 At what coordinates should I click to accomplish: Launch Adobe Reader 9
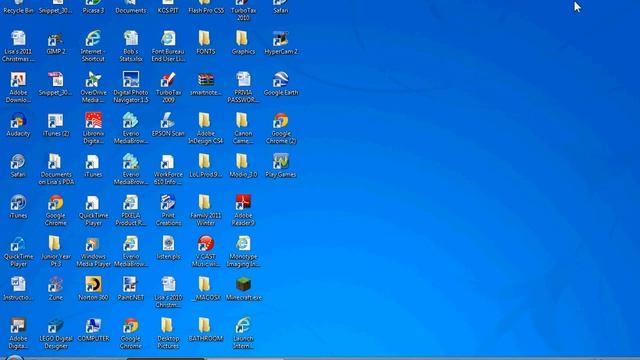pos(243,210)
